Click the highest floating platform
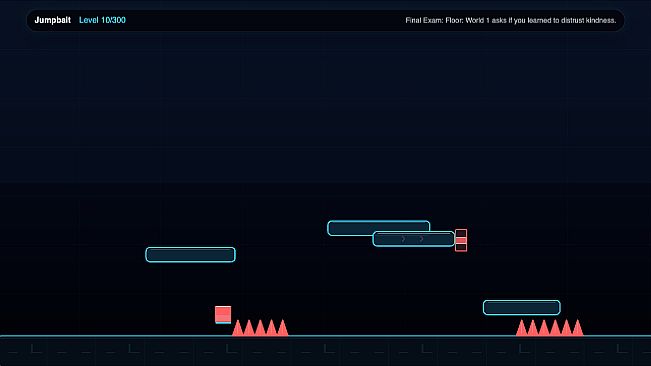This screenshot has width=651, height=366. (379, 228)
